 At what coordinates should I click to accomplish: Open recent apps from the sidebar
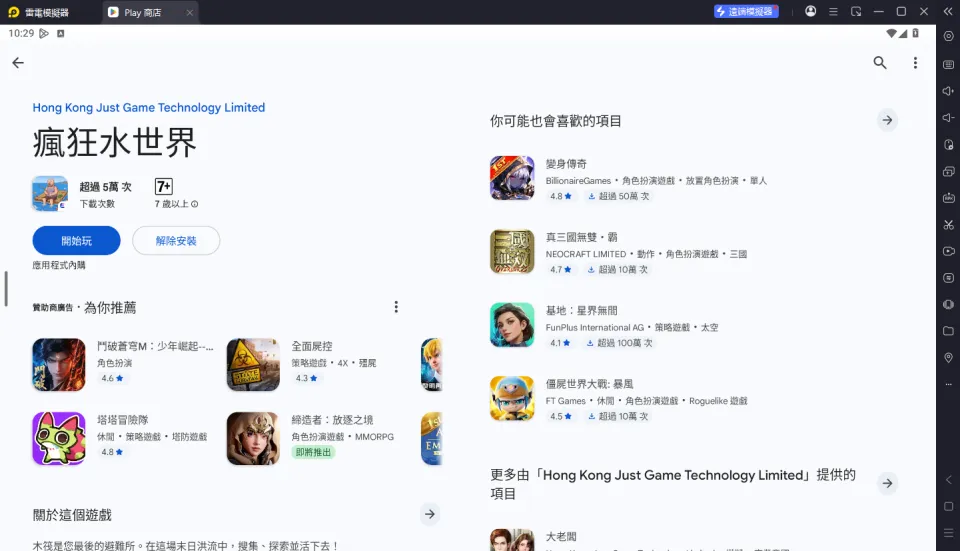click(x=948, y=533)
